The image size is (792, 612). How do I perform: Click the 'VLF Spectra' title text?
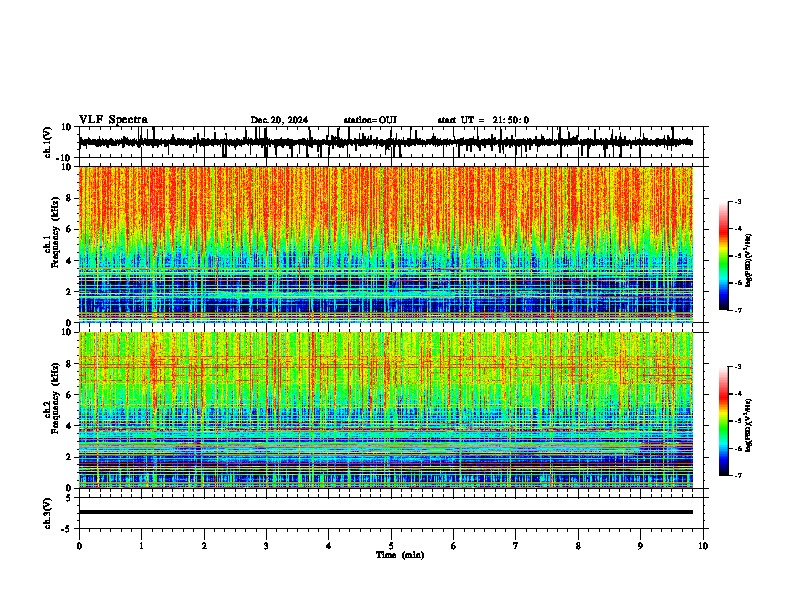(x=113, y=120)
